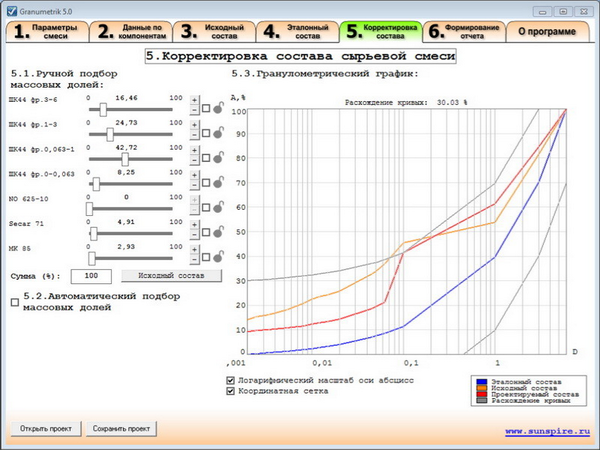Check the box for ШК44 фр.0,063-1

click(x=206, y=158)
